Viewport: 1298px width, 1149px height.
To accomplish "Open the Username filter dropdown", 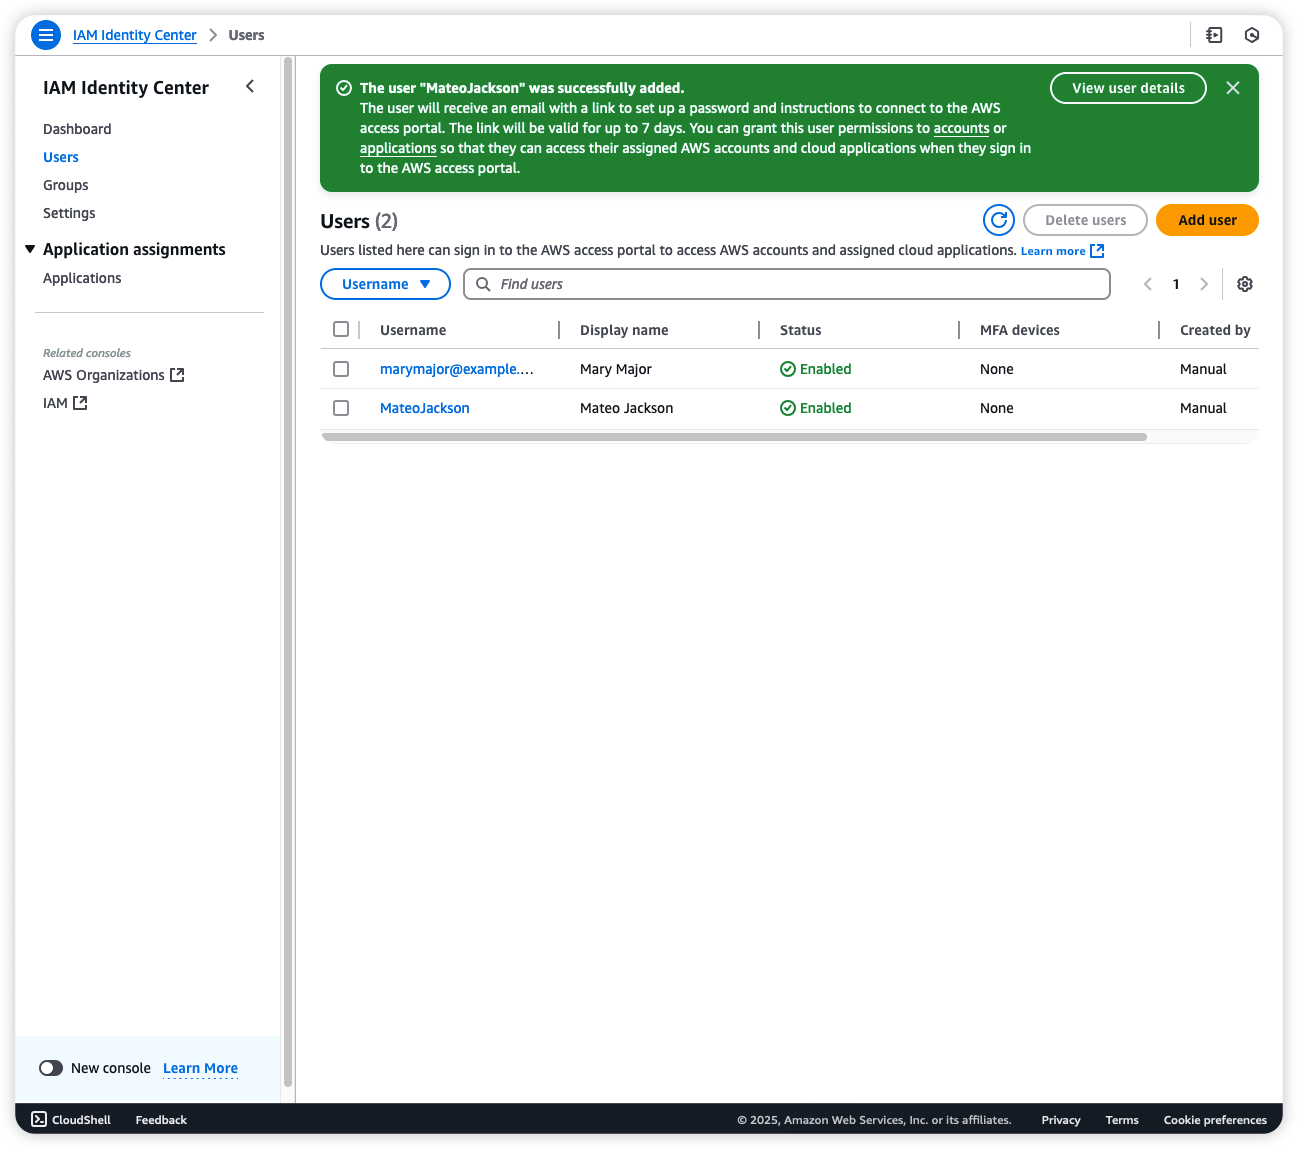I will [385, 284].
